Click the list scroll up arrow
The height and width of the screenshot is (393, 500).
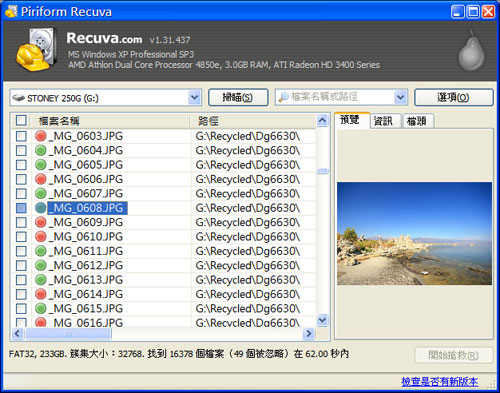[x=322, y=120]
